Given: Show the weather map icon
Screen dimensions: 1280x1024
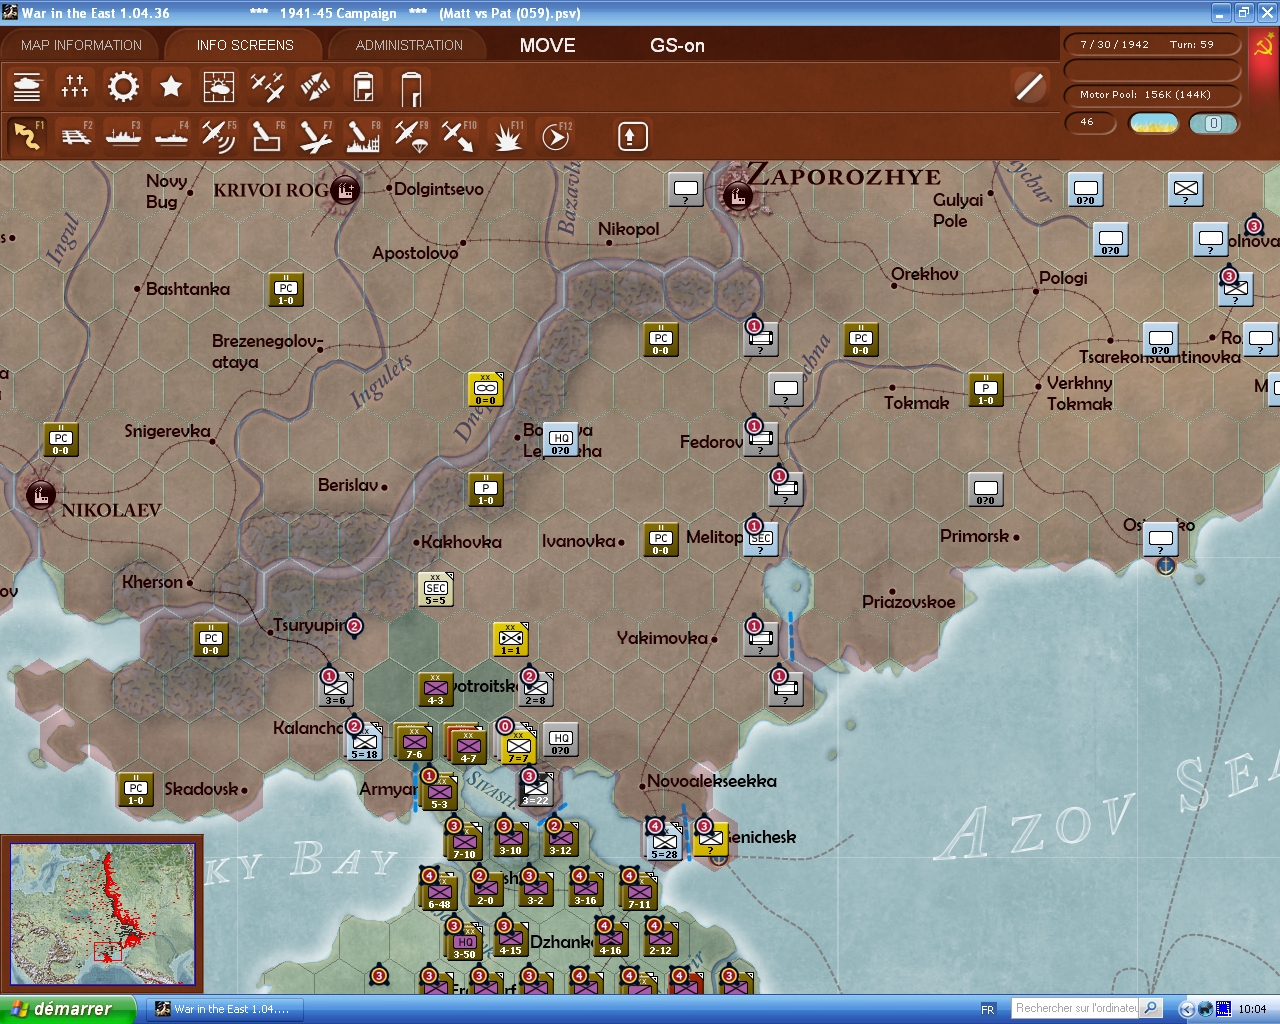Looking at the screenshot, I should (219, 87).
